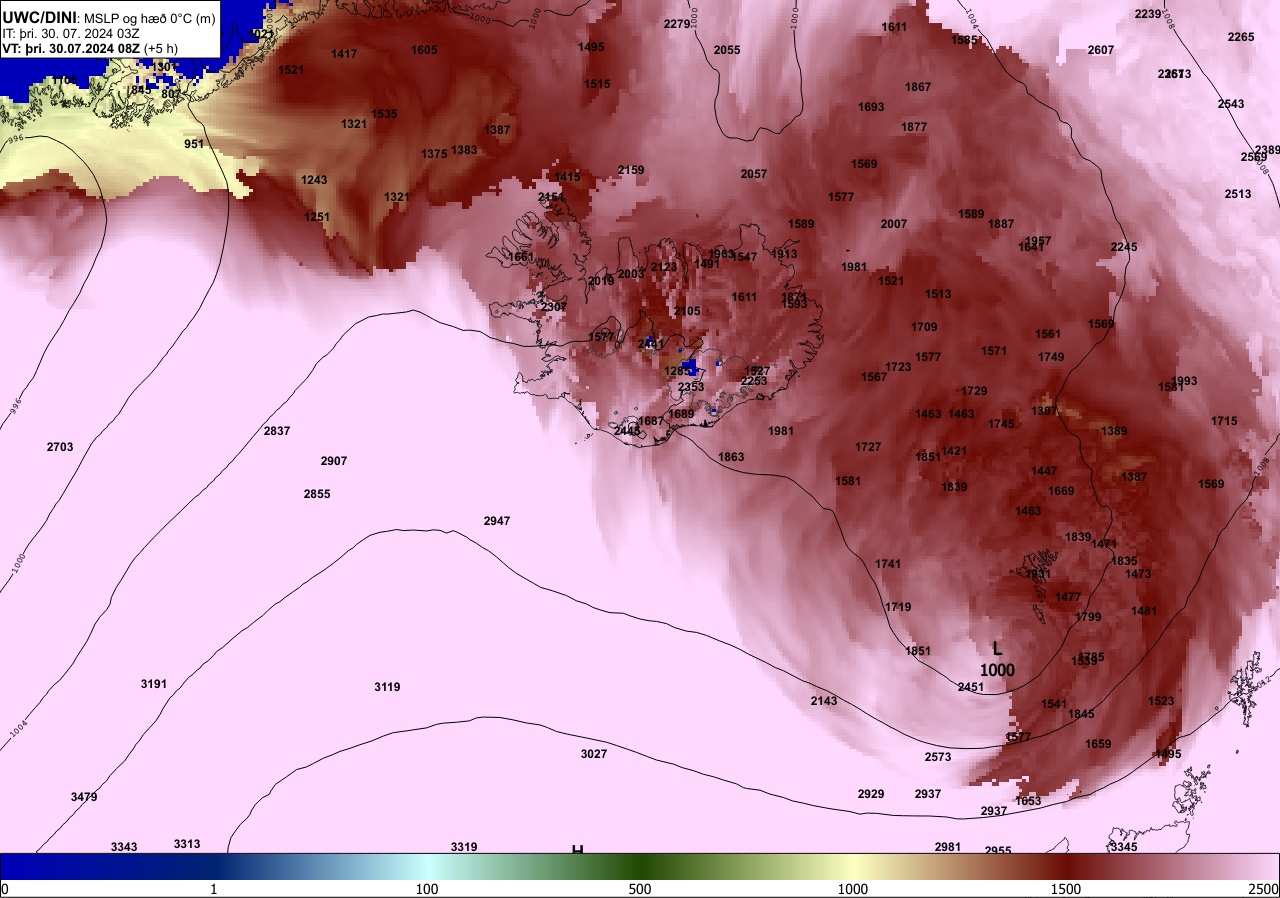This screenshot has width=1280, height=898.
Task: Click the value 3479
Action: (84, 797)
